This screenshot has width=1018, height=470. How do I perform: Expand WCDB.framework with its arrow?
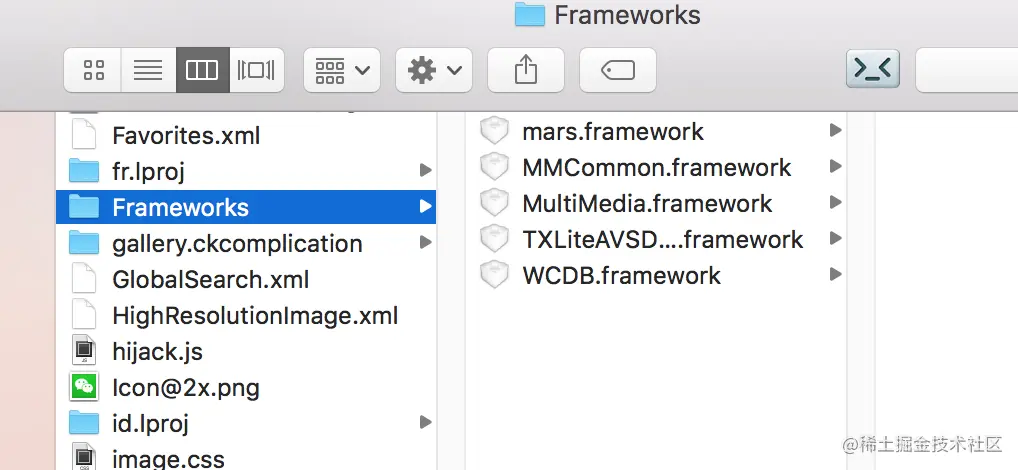(x=836, y=274)
